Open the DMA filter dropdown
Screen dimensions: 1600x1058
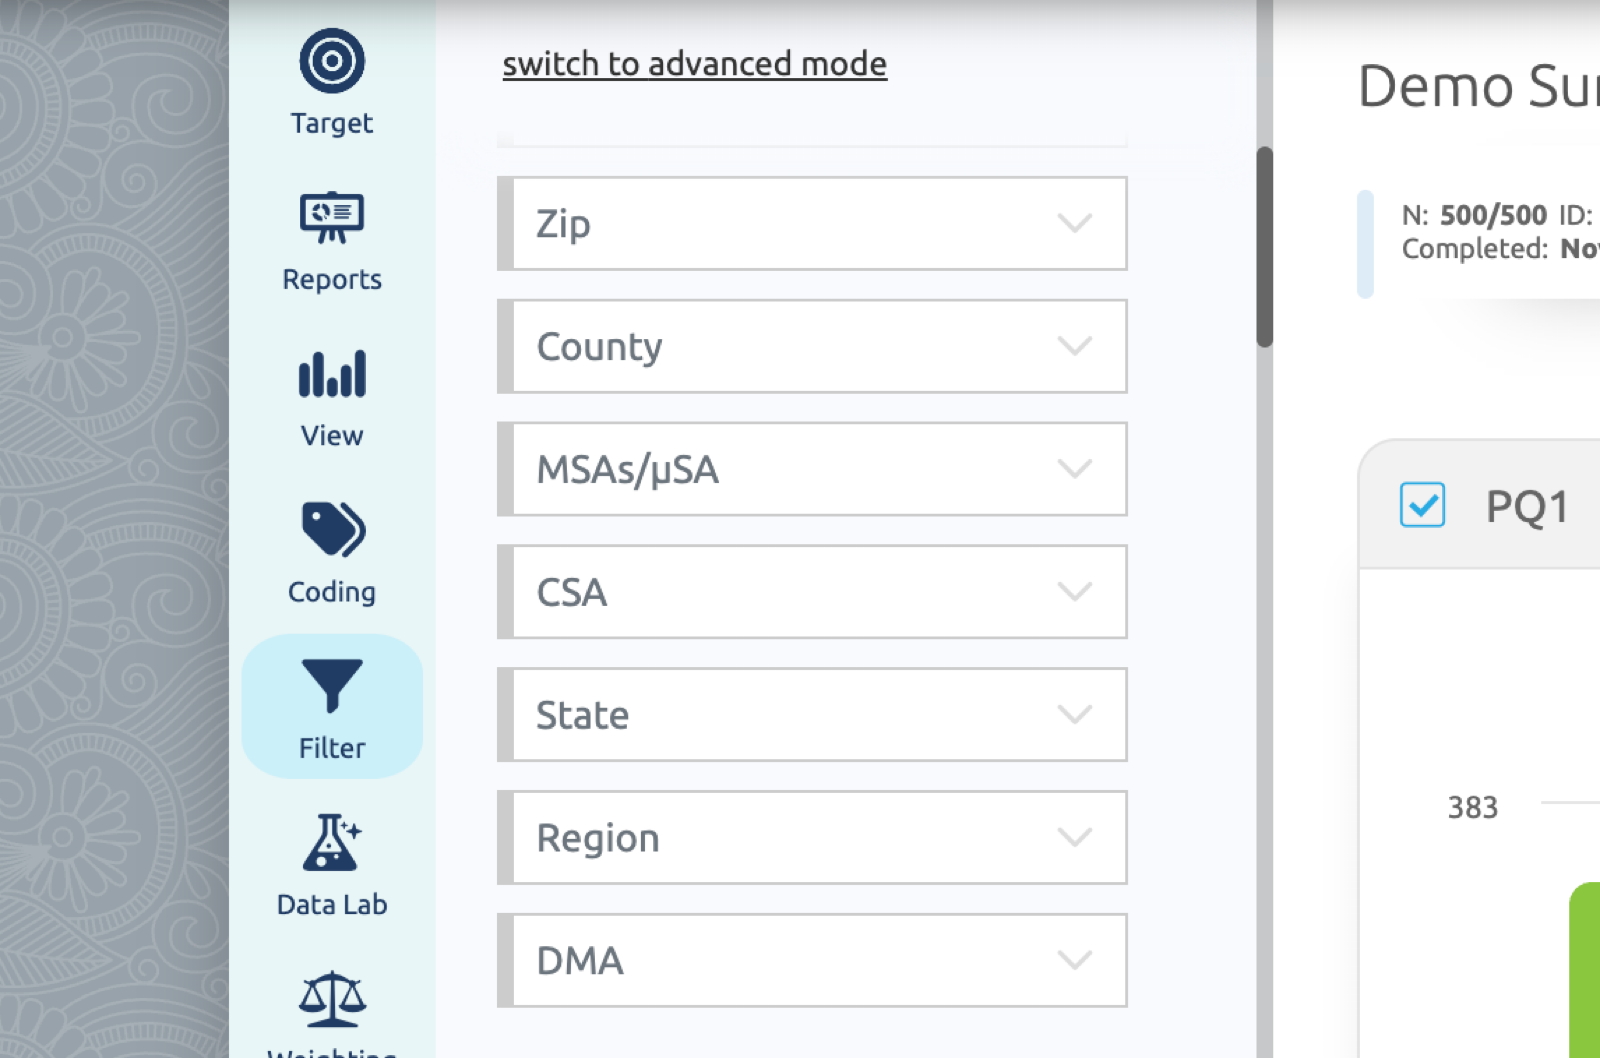click(812, 961)
